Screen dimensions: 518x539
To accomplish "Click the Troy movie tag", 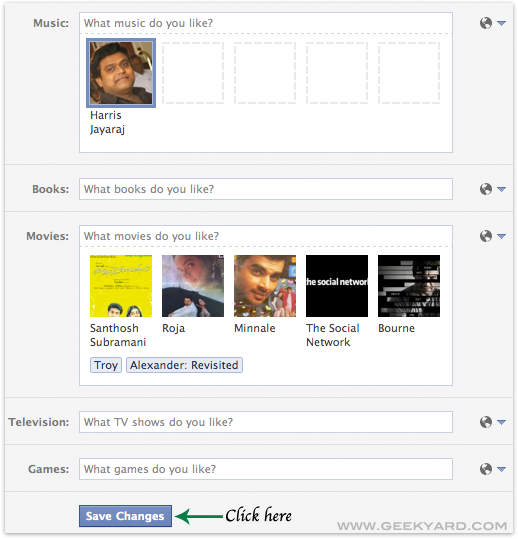I will click(106, 365).
